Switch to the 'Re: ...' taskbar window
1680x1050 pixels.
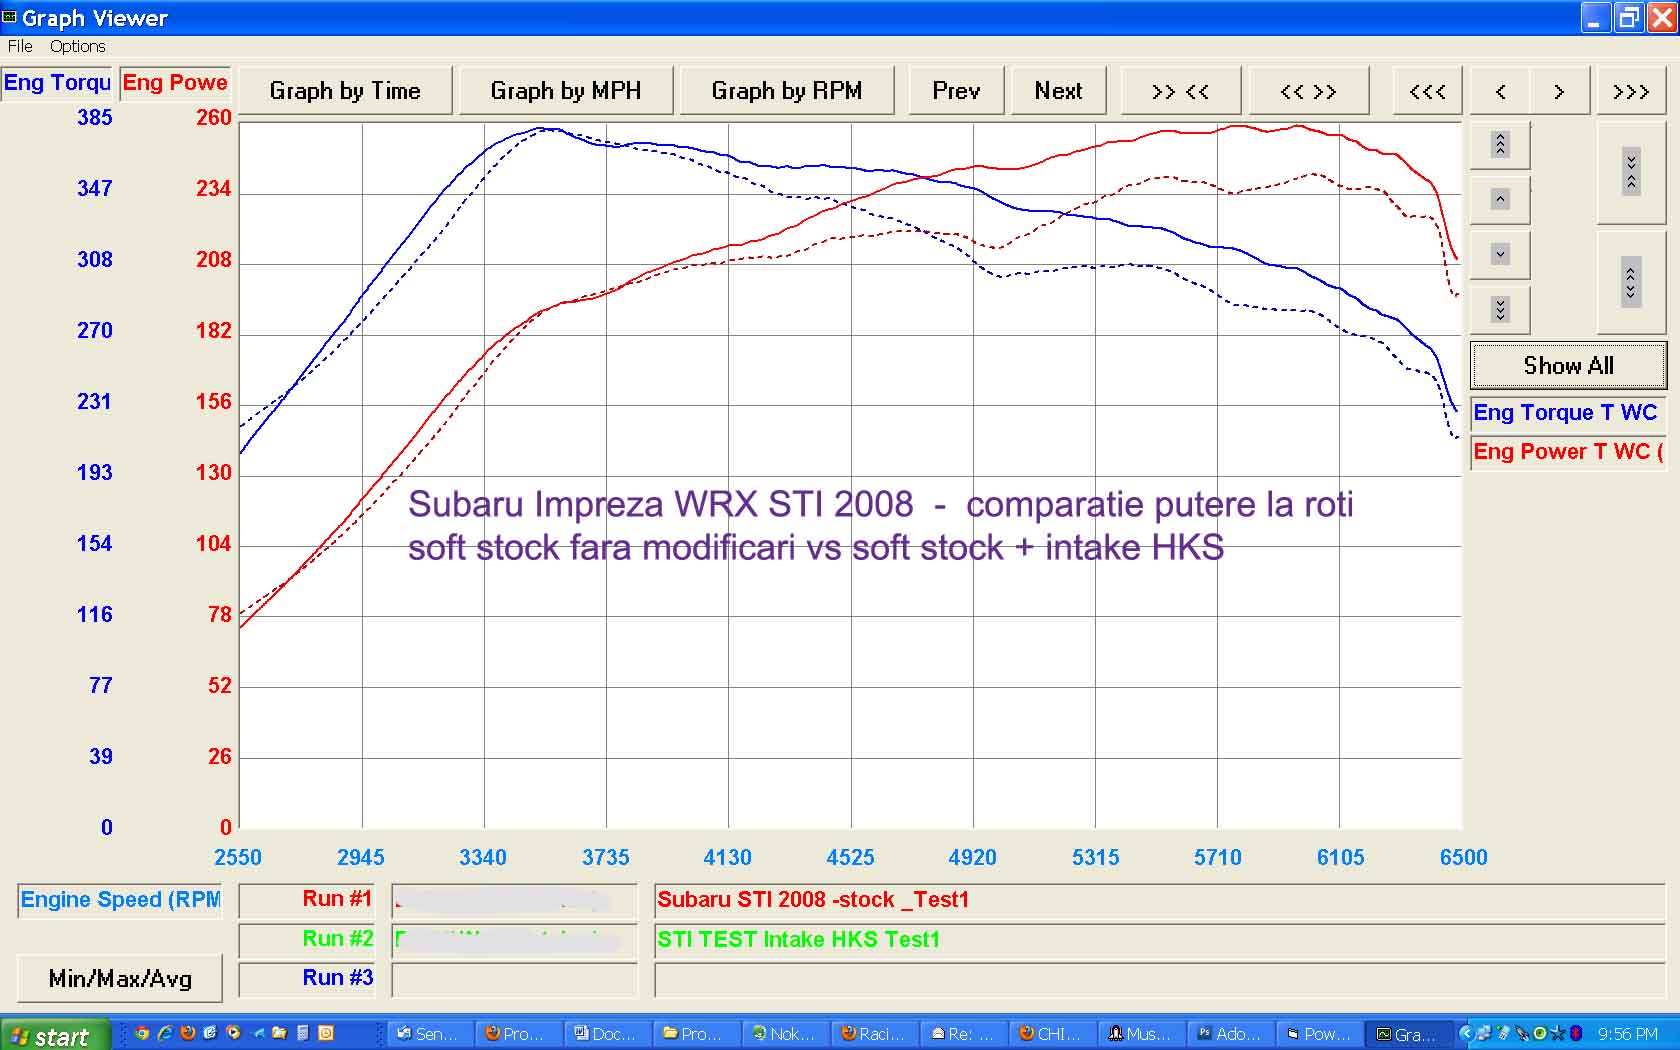pyautogui.click(x=961, y=1034)
